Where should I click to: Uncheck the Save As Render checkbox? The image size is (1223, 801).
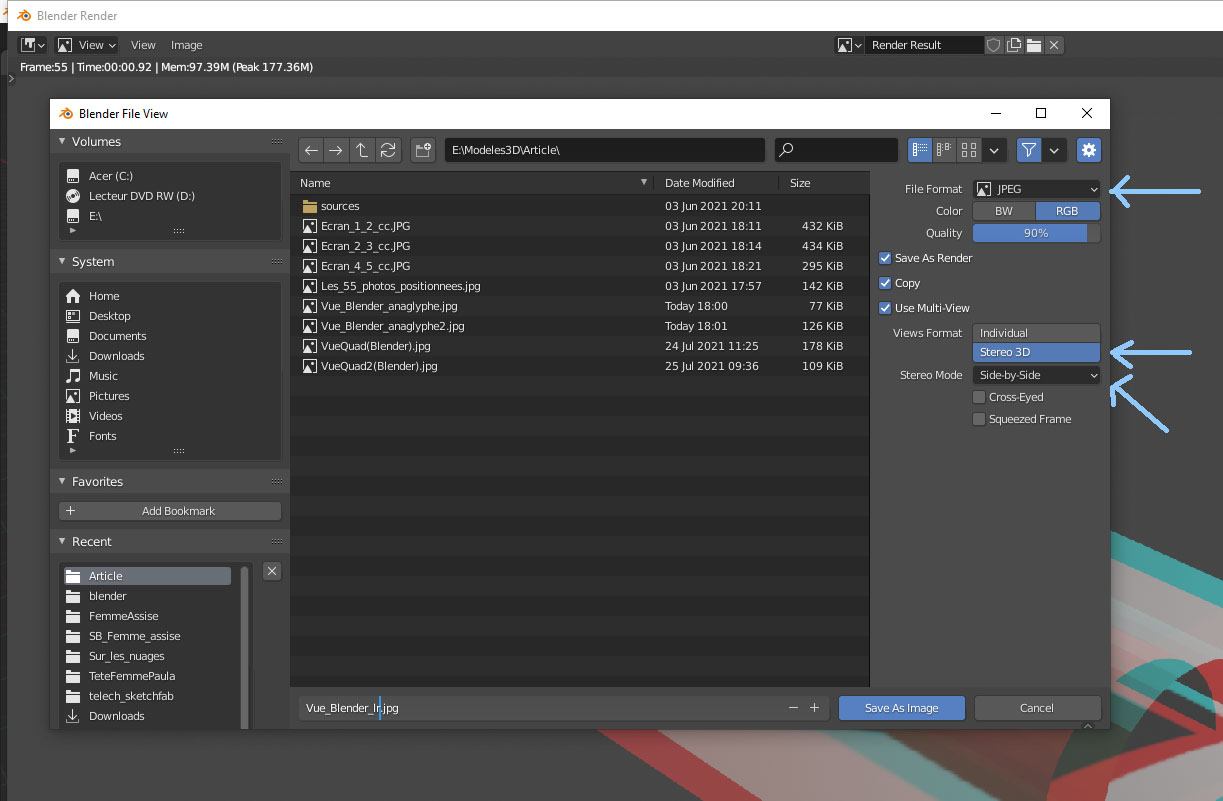click(885, 258)
